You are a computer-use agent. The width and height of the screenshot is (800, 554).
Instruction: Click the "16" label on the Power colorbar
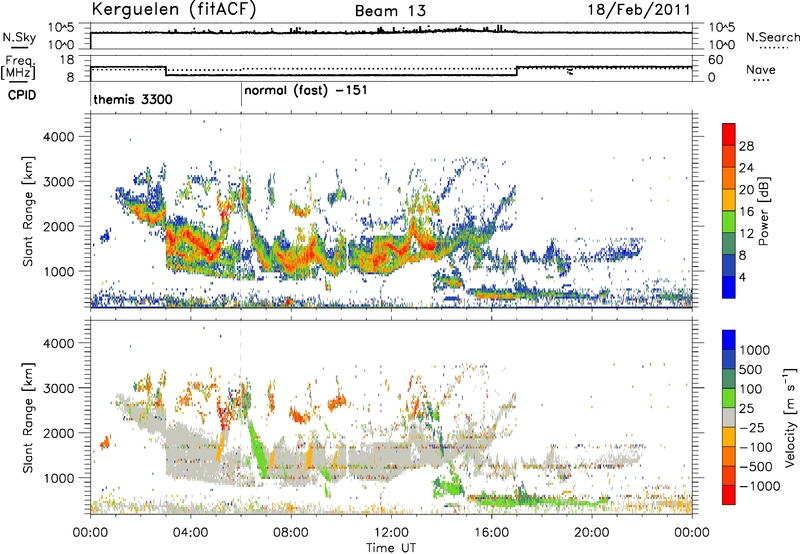(746, 212)
